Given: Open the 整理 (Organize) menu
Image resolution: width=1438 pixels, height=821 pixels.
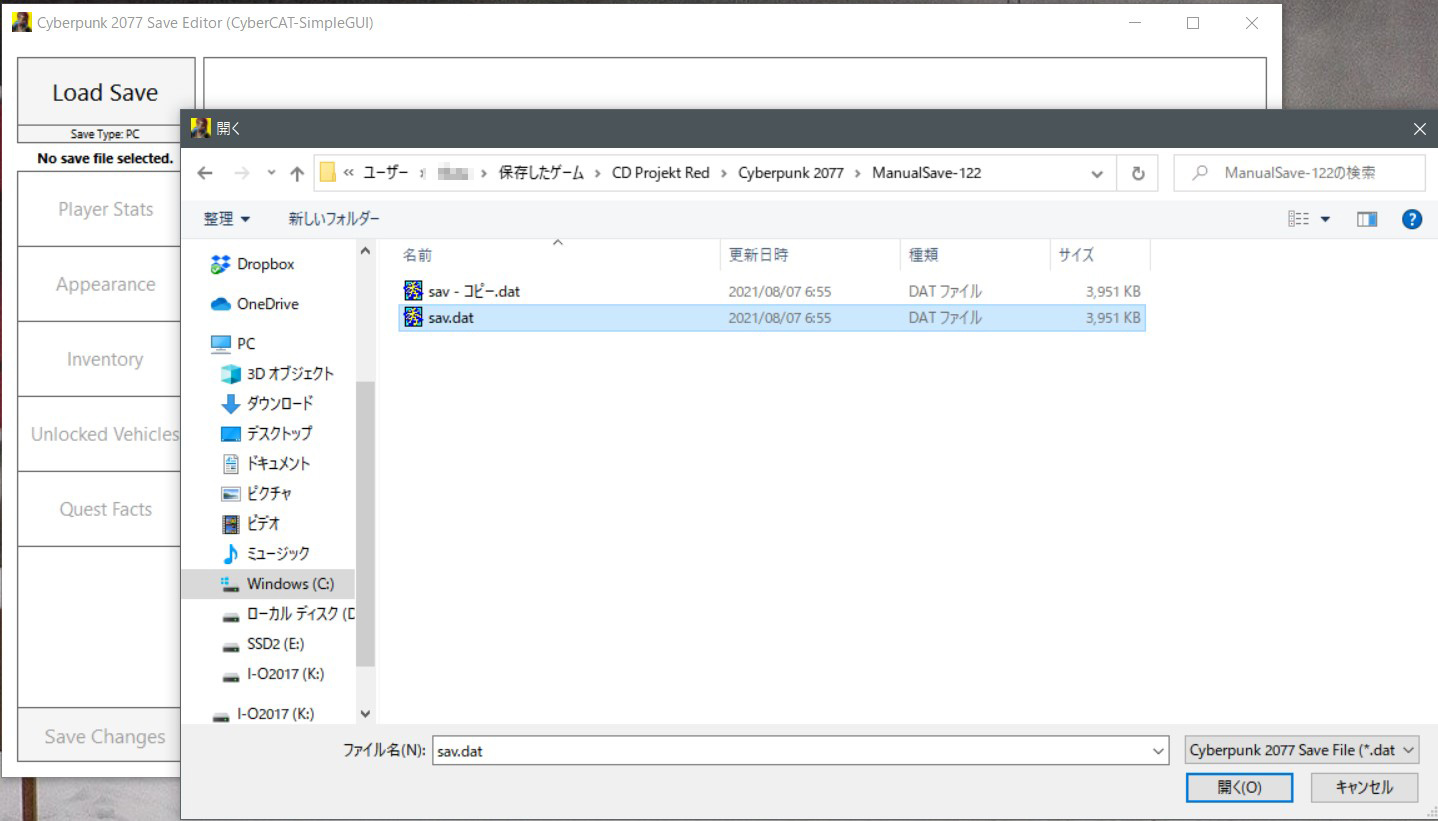Looking at the screenshot, I should (x=226, y=218).
